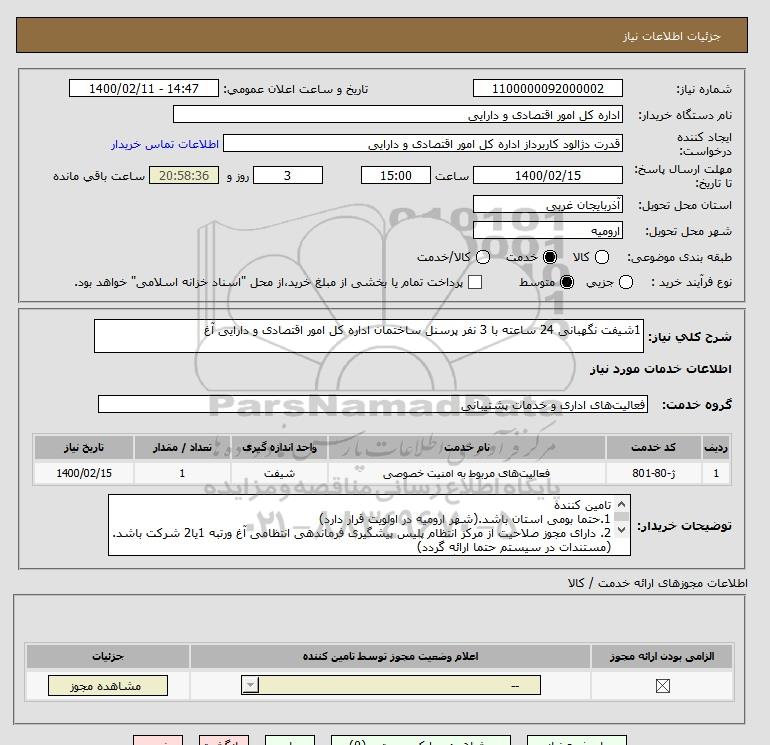
Task: Open the اطلاعات تماس خریدار link
Action: click(x=165, y=144)
